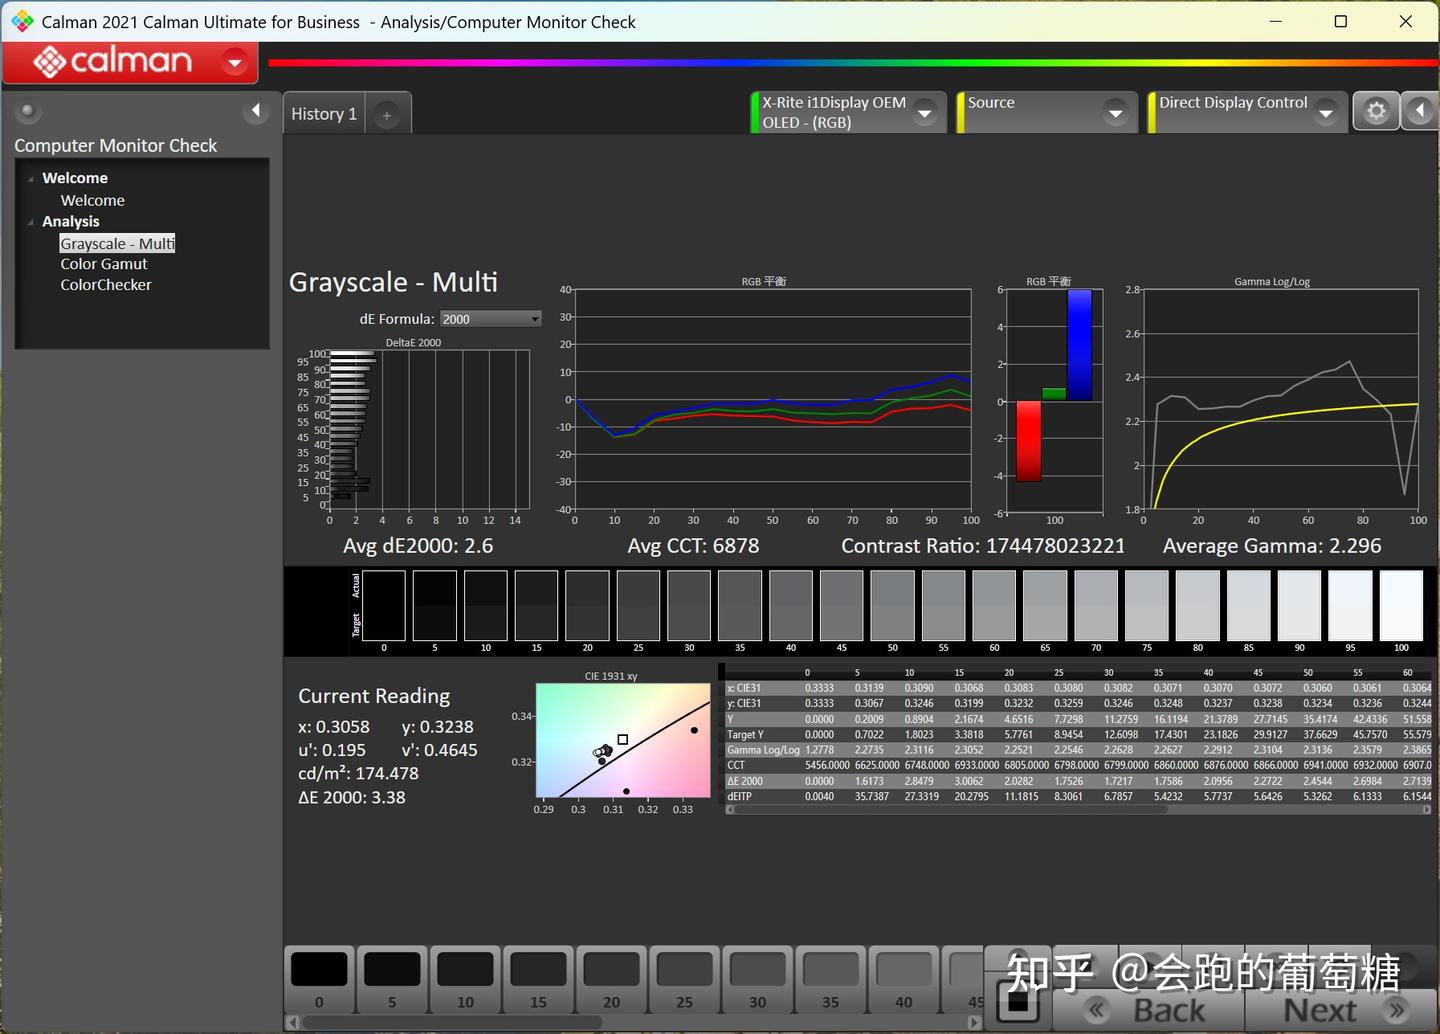1440x1034 pixels.
Task: Open ColorChecker in the workflow tree
Action: coord(106,285)
